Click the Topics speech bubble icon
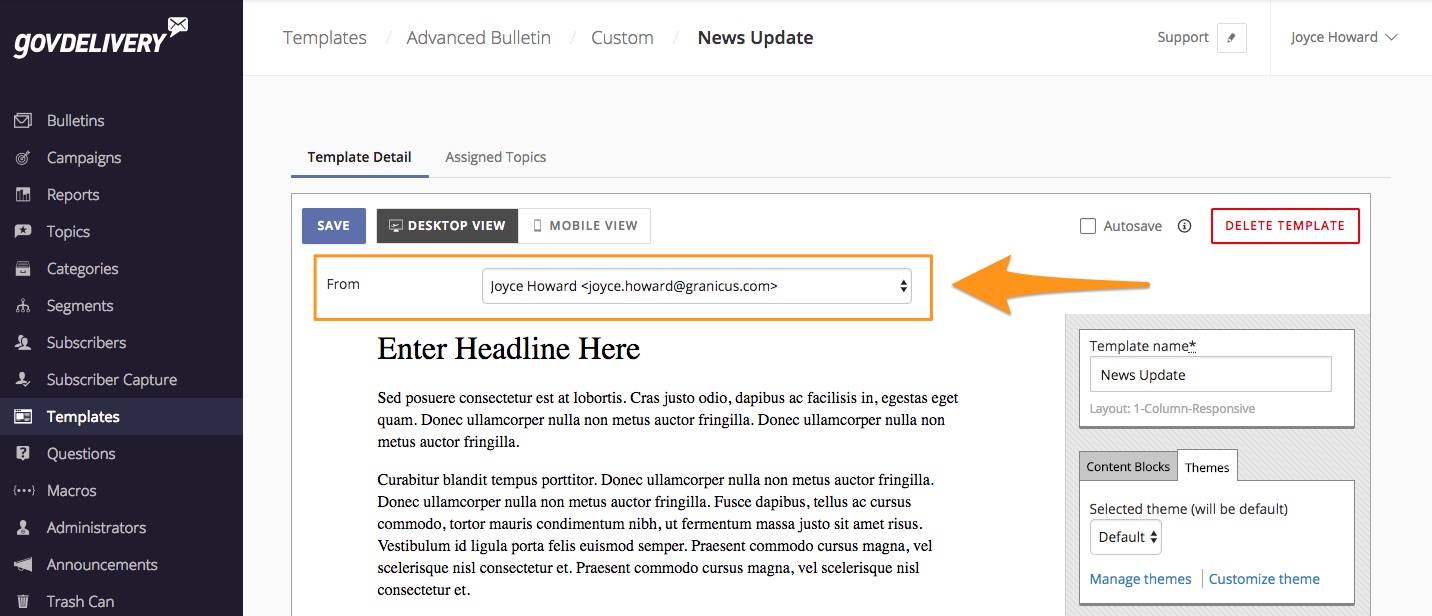Viewport: 1432px width, 616px height. point(25,231)
